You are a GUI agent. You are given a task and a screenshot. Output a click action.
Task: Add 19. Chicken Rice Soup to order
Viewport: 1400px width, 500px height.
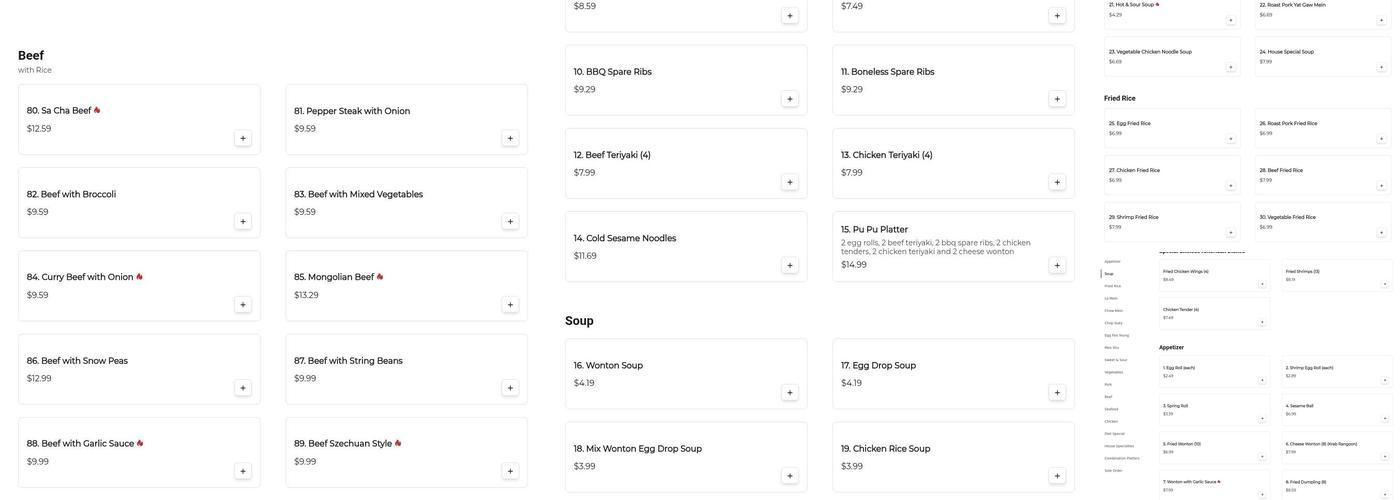pyautogui.click(x=1057, y=476)
